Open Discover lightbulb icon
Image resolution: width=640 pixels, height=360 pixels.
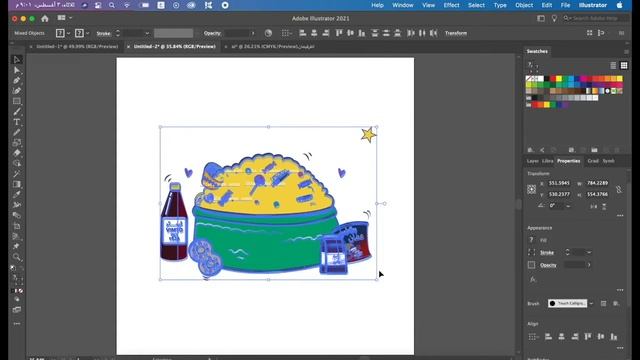click(x=554, y=18)
